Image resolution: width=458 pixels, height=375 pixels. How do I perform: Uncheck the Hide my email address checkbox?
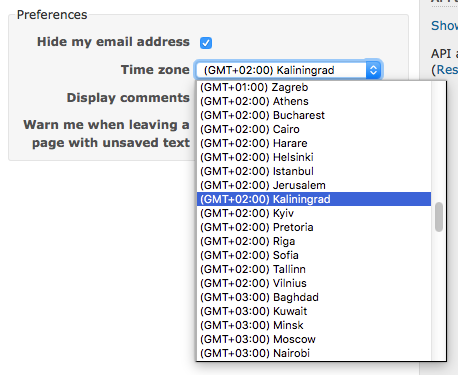(206, 43)
